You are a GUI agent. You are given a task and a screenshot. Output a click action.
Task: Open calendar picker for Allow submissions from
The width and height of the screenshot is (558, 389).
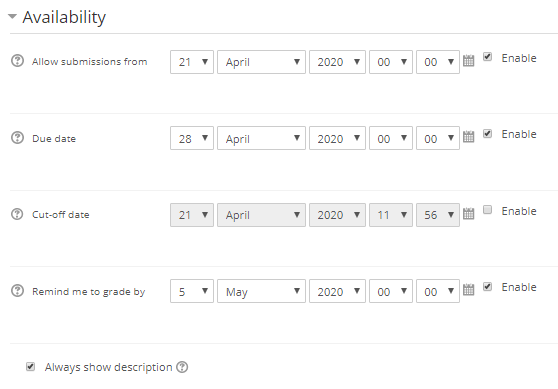point(468,61)
